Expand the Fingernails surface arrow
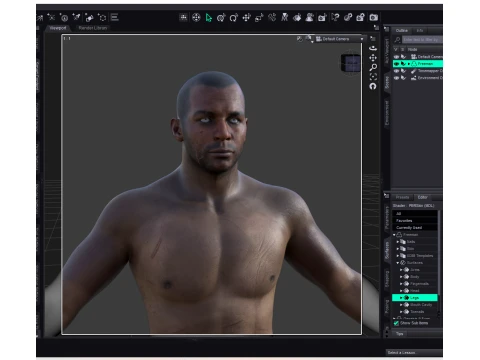This screenshot has height=360, width=480. pyautogui.click(x=401, y=284)
